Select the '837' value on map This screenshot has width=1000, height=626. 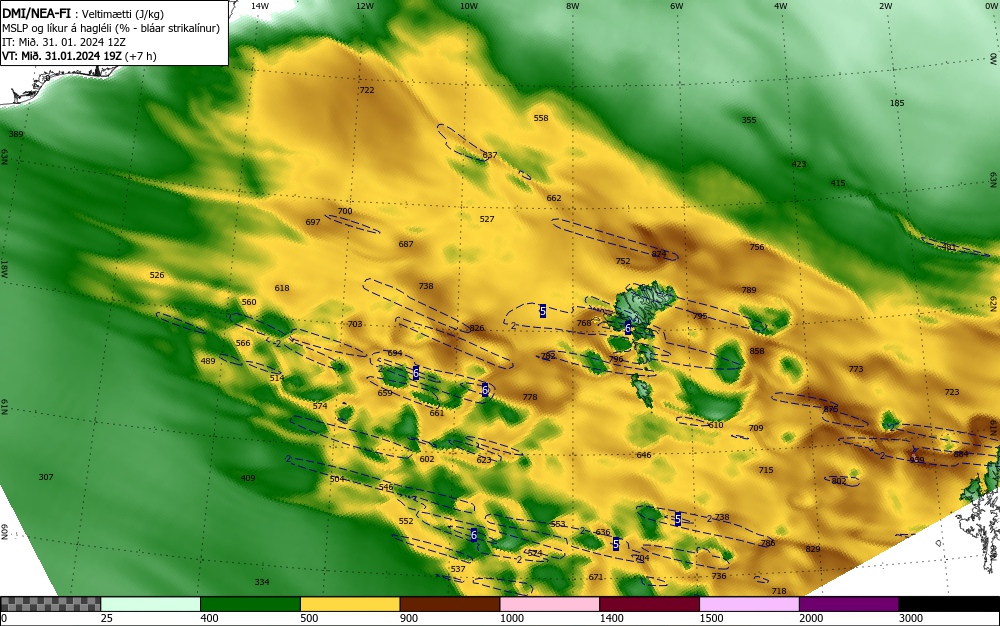[x=490, y=155]
